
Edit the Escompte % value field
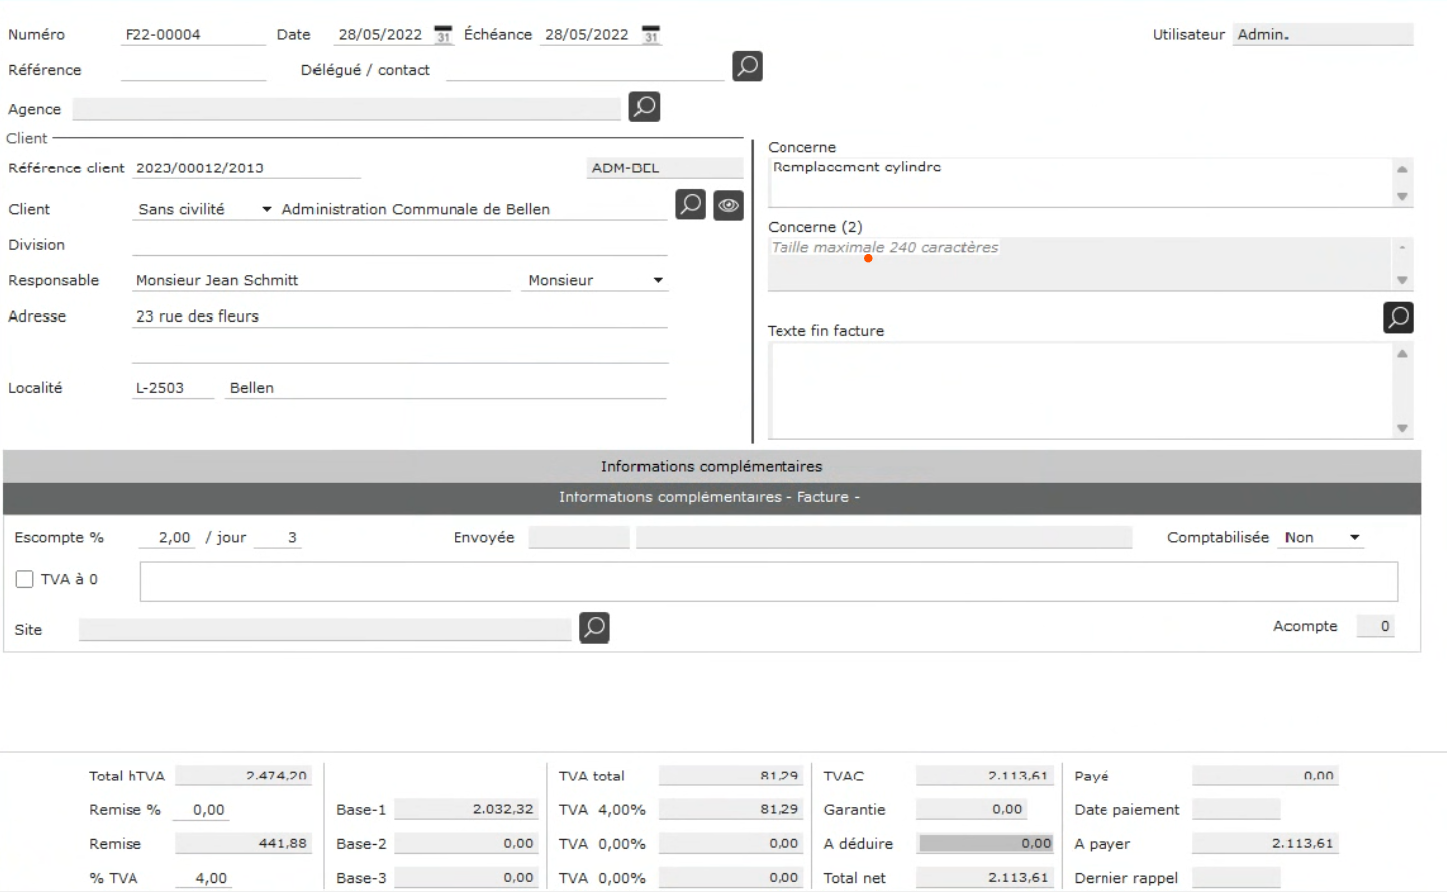173,538
